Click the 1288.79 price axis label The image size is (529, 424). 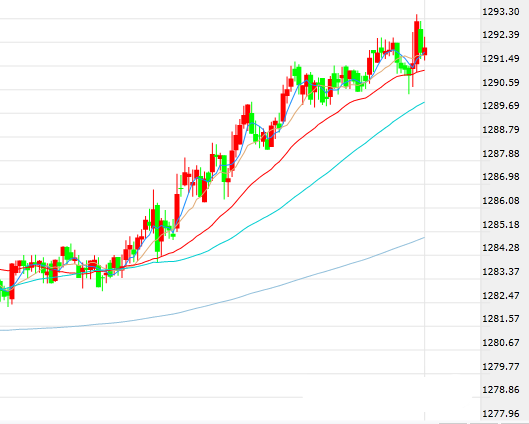[x=501, y=130]
